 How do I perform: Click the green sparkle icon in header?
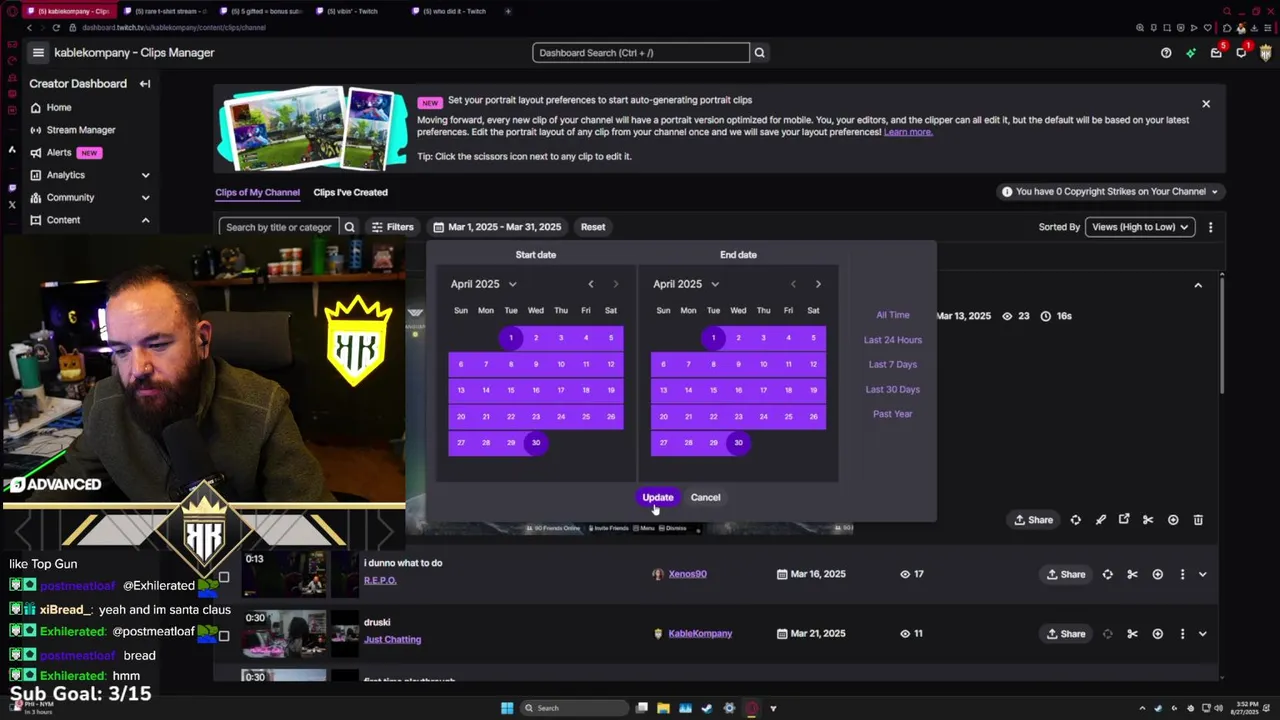[1191, 53]
